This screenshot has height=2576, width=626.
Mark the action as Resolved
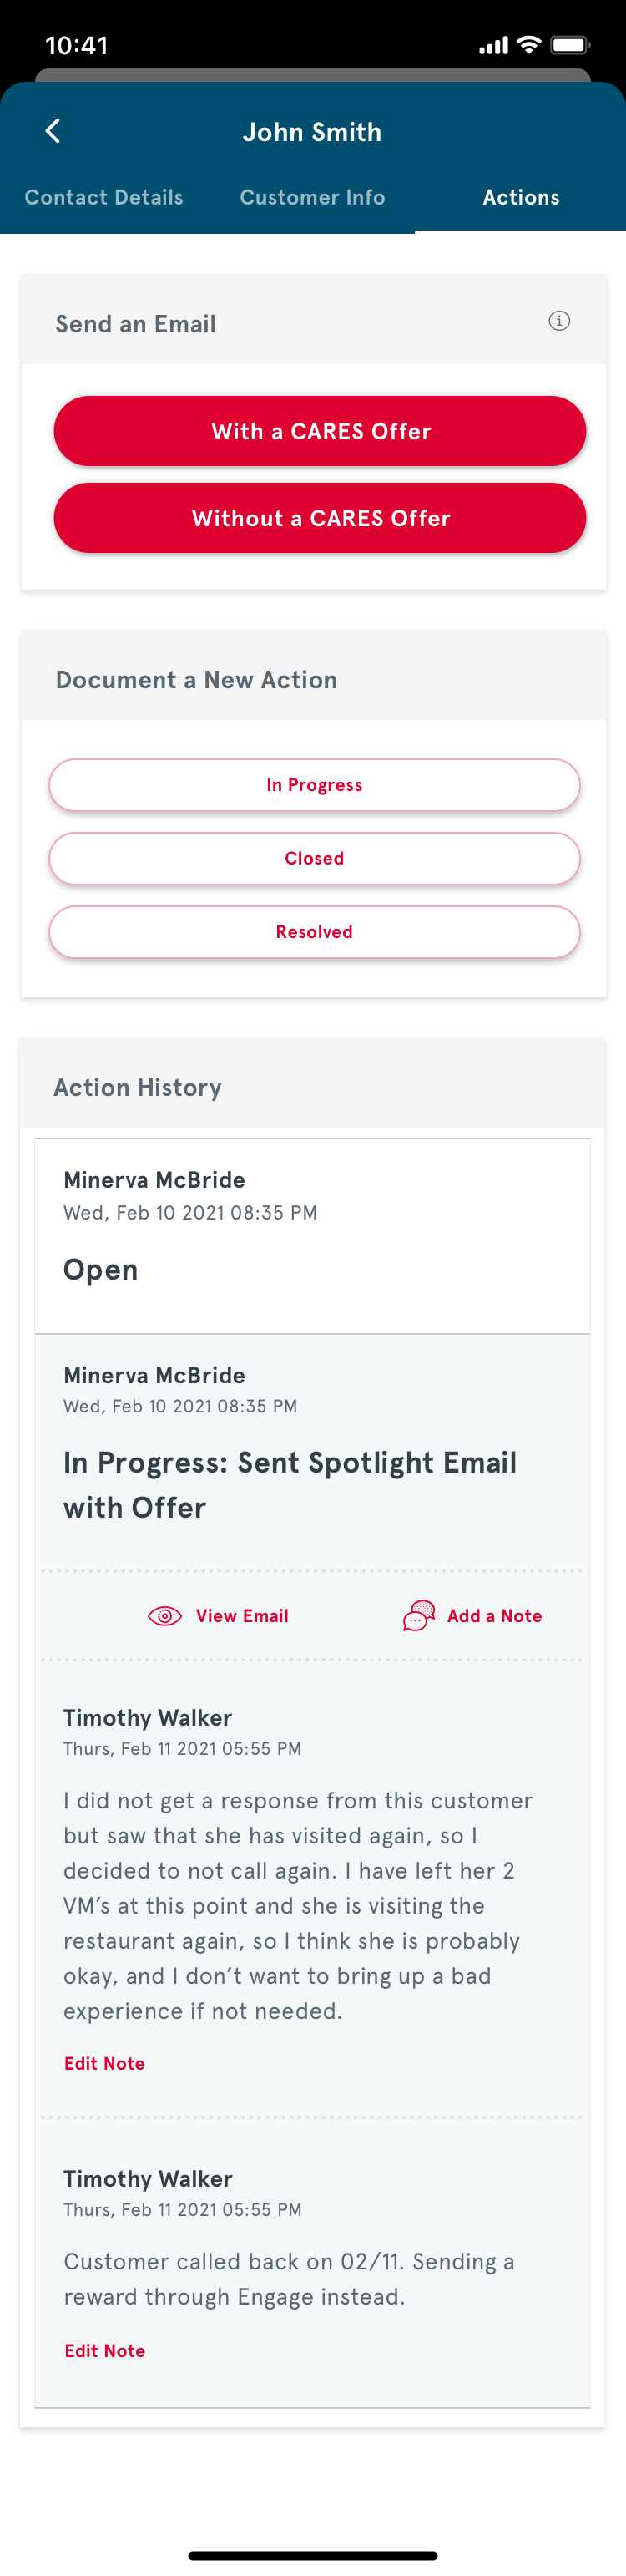click(314, 932)
